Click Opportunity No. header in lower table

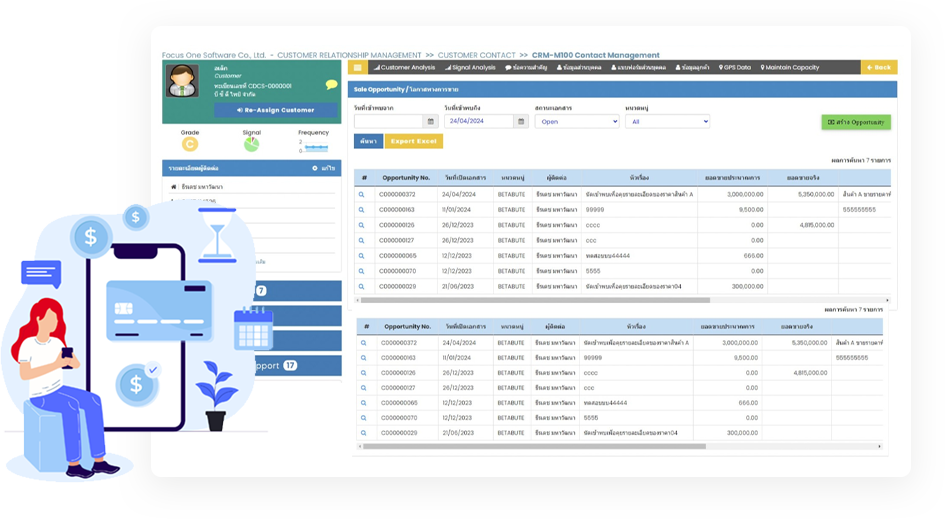click(x=407, y=327)
